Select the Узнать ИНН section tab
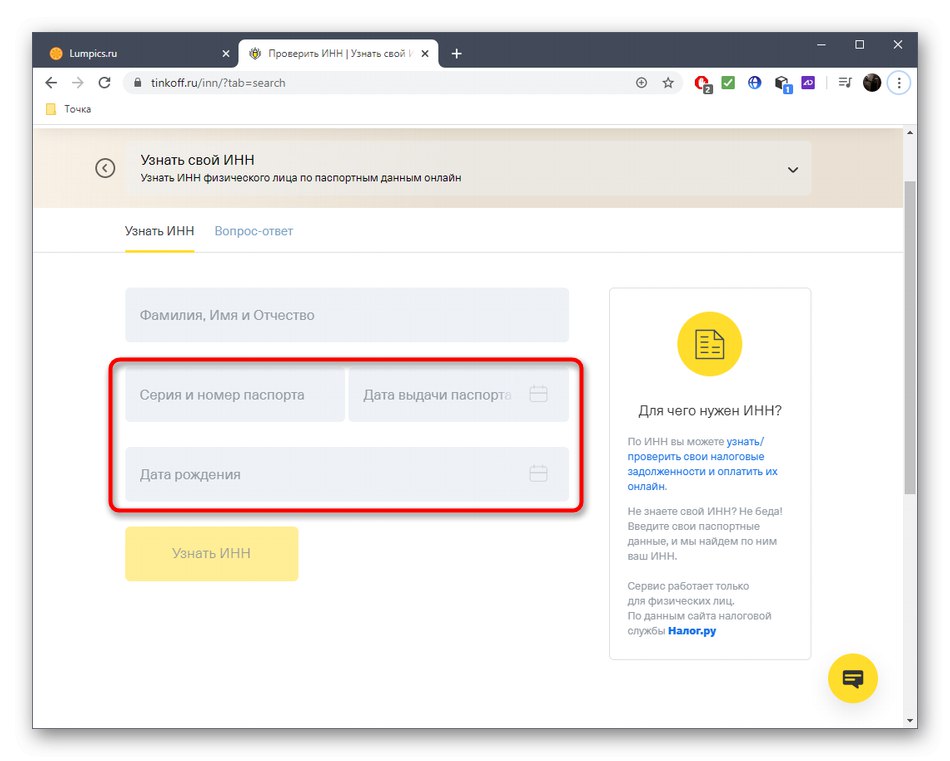The height and width of the screenshot is (761, 950). click(x=159, y=231)
